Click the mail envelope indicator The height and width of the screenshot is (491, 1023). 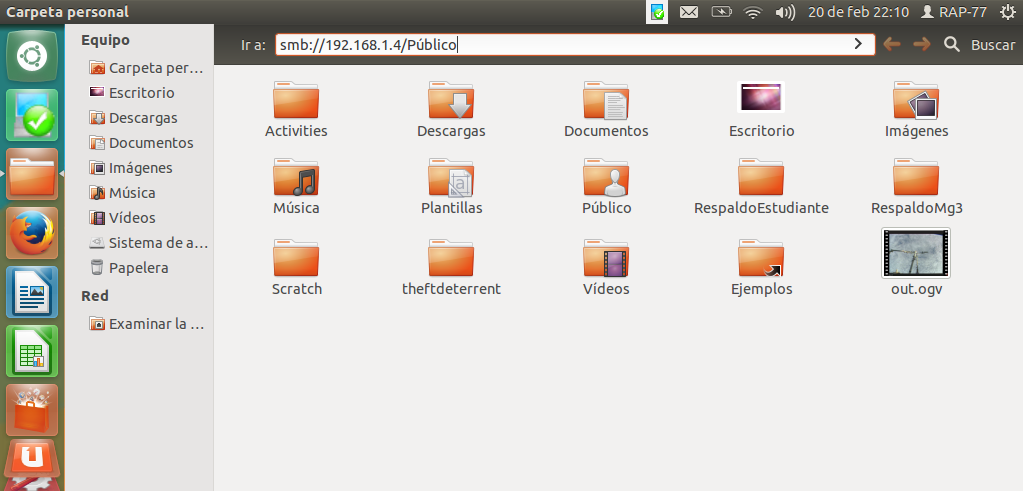pyautogui.click(x=689, y=12)
